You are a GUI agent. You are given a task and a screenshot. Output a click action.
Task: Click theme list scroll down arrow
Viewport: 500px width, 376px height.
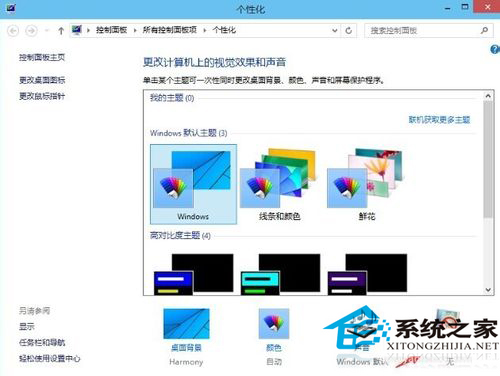click(488, 290)
